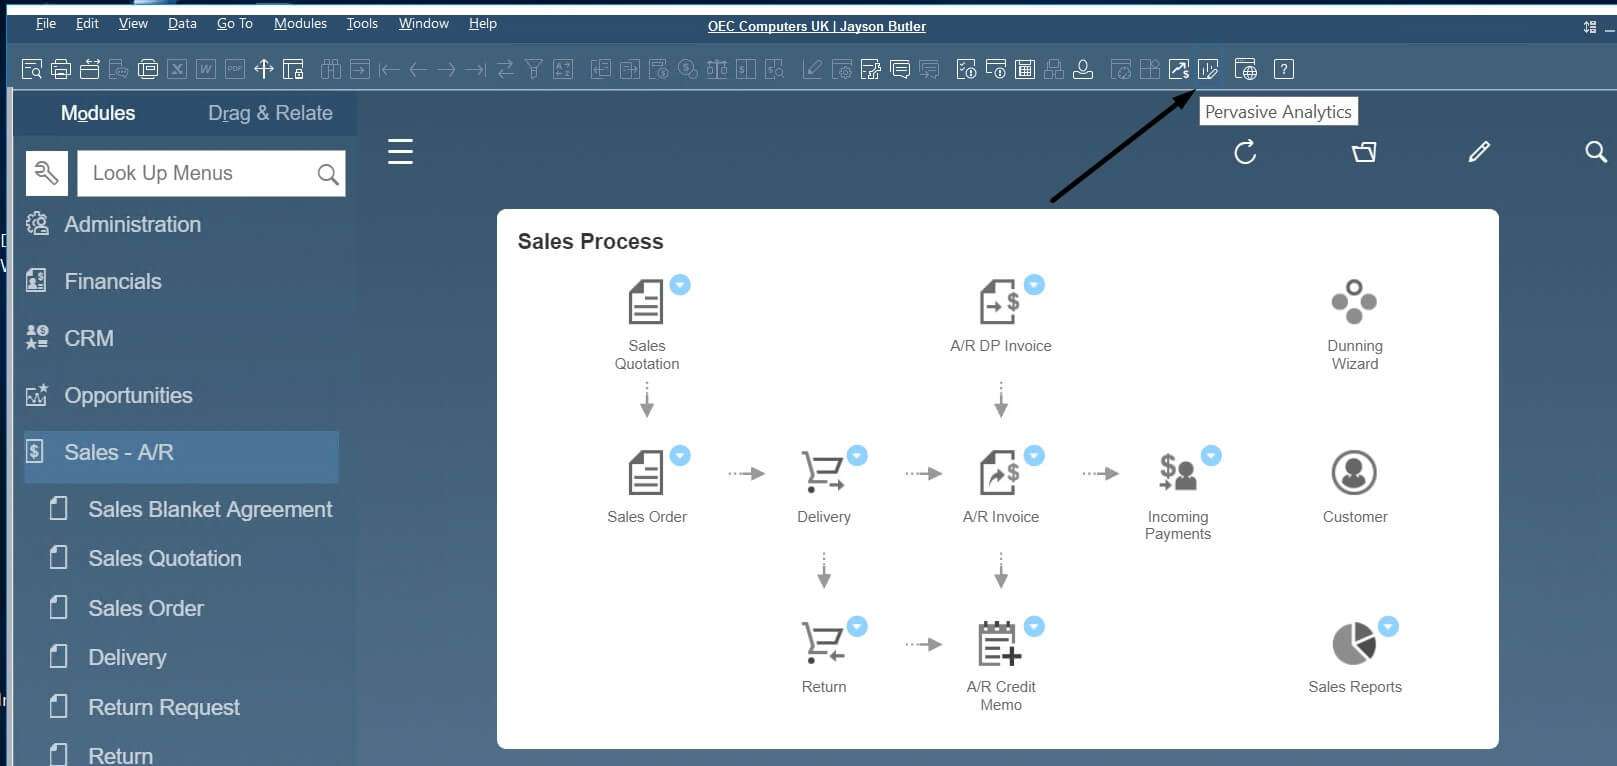The image size is (1617, 766).
Task: Open the Window menu
Action: coord(424,23)
